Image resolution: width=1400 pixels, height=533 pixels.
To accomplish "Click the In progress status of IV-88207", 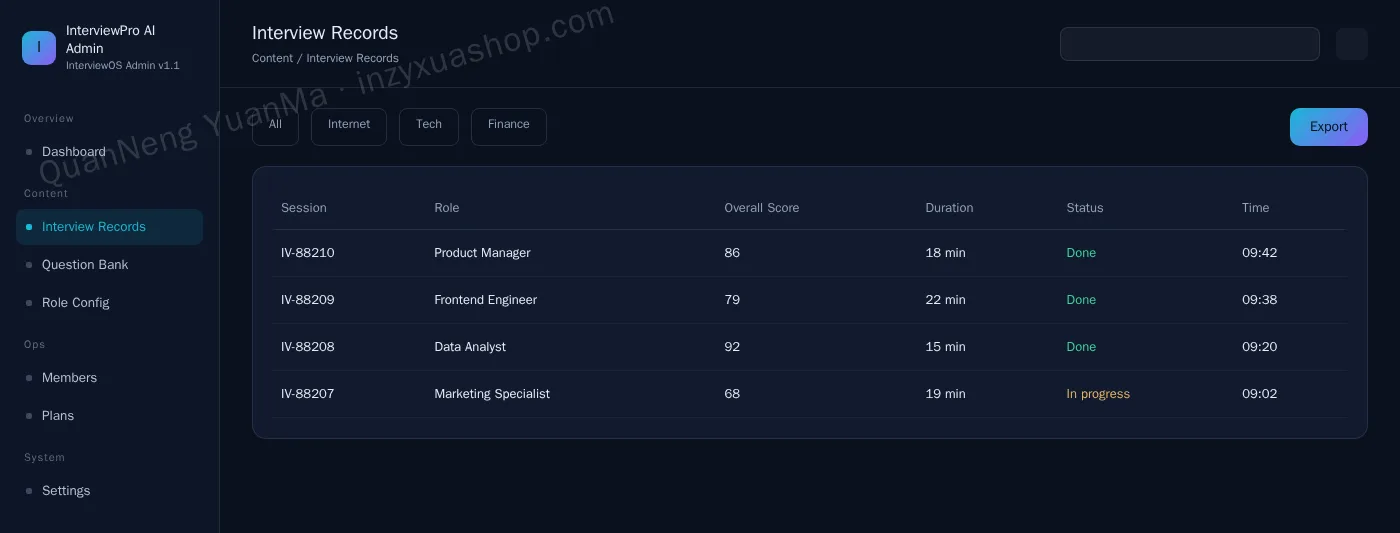I will click(1098, 394).
